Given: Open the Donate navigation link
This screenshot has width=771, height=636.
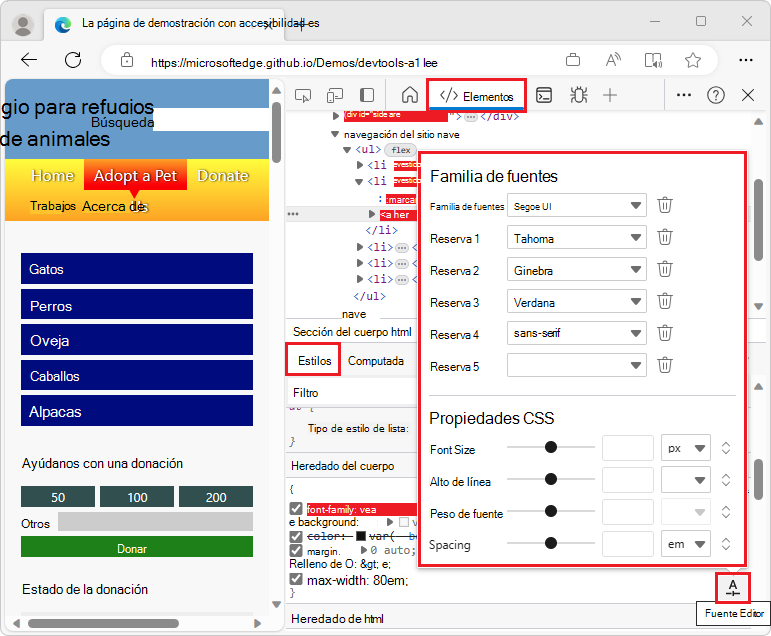Looking at the screenshot, I should [x=223, y=175].
